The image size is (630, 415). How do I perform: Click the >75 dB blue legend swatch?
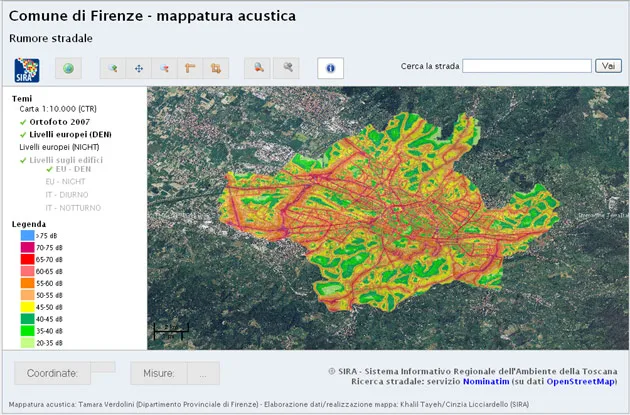(27, 235)
